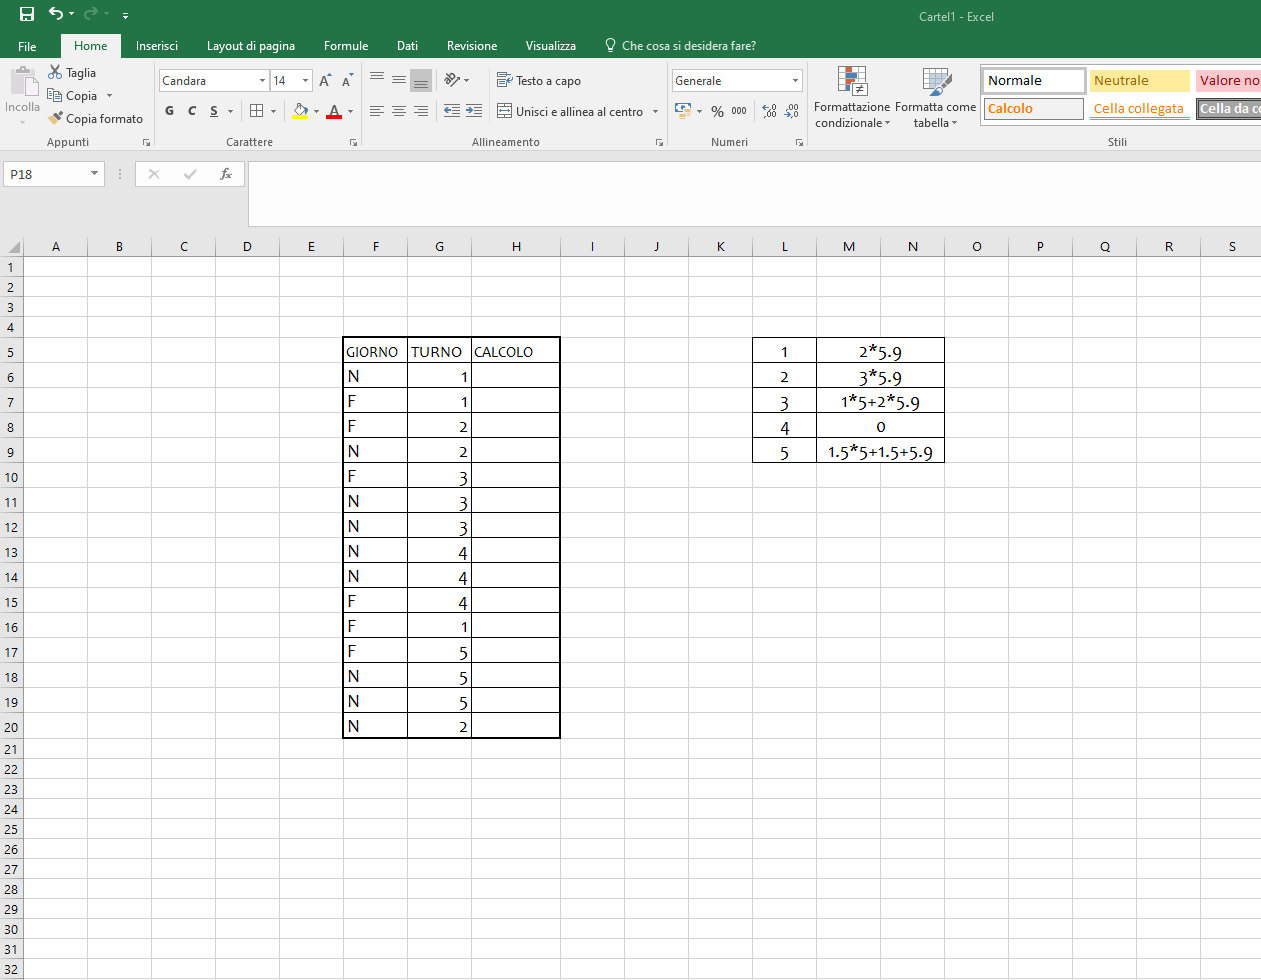Open Formattazione condizionale

coord(852,97)
